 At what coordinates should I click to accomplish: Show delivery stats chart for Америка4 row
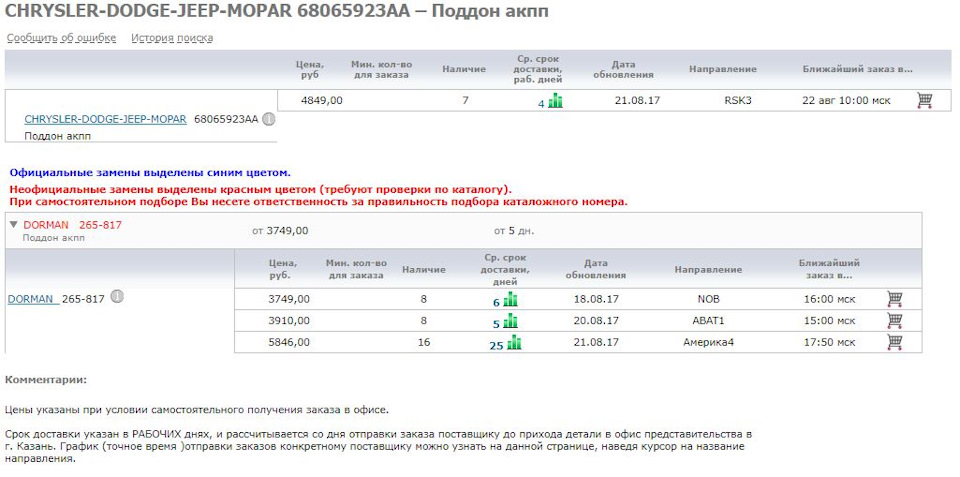[513, 343]
